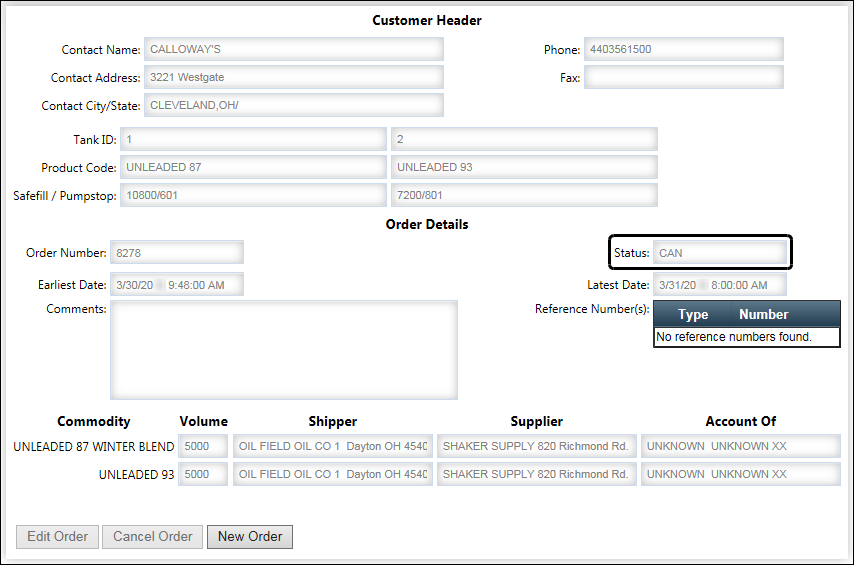
Task: Select the Contact Name field with CALLOWAY'S
Action: 294,49
